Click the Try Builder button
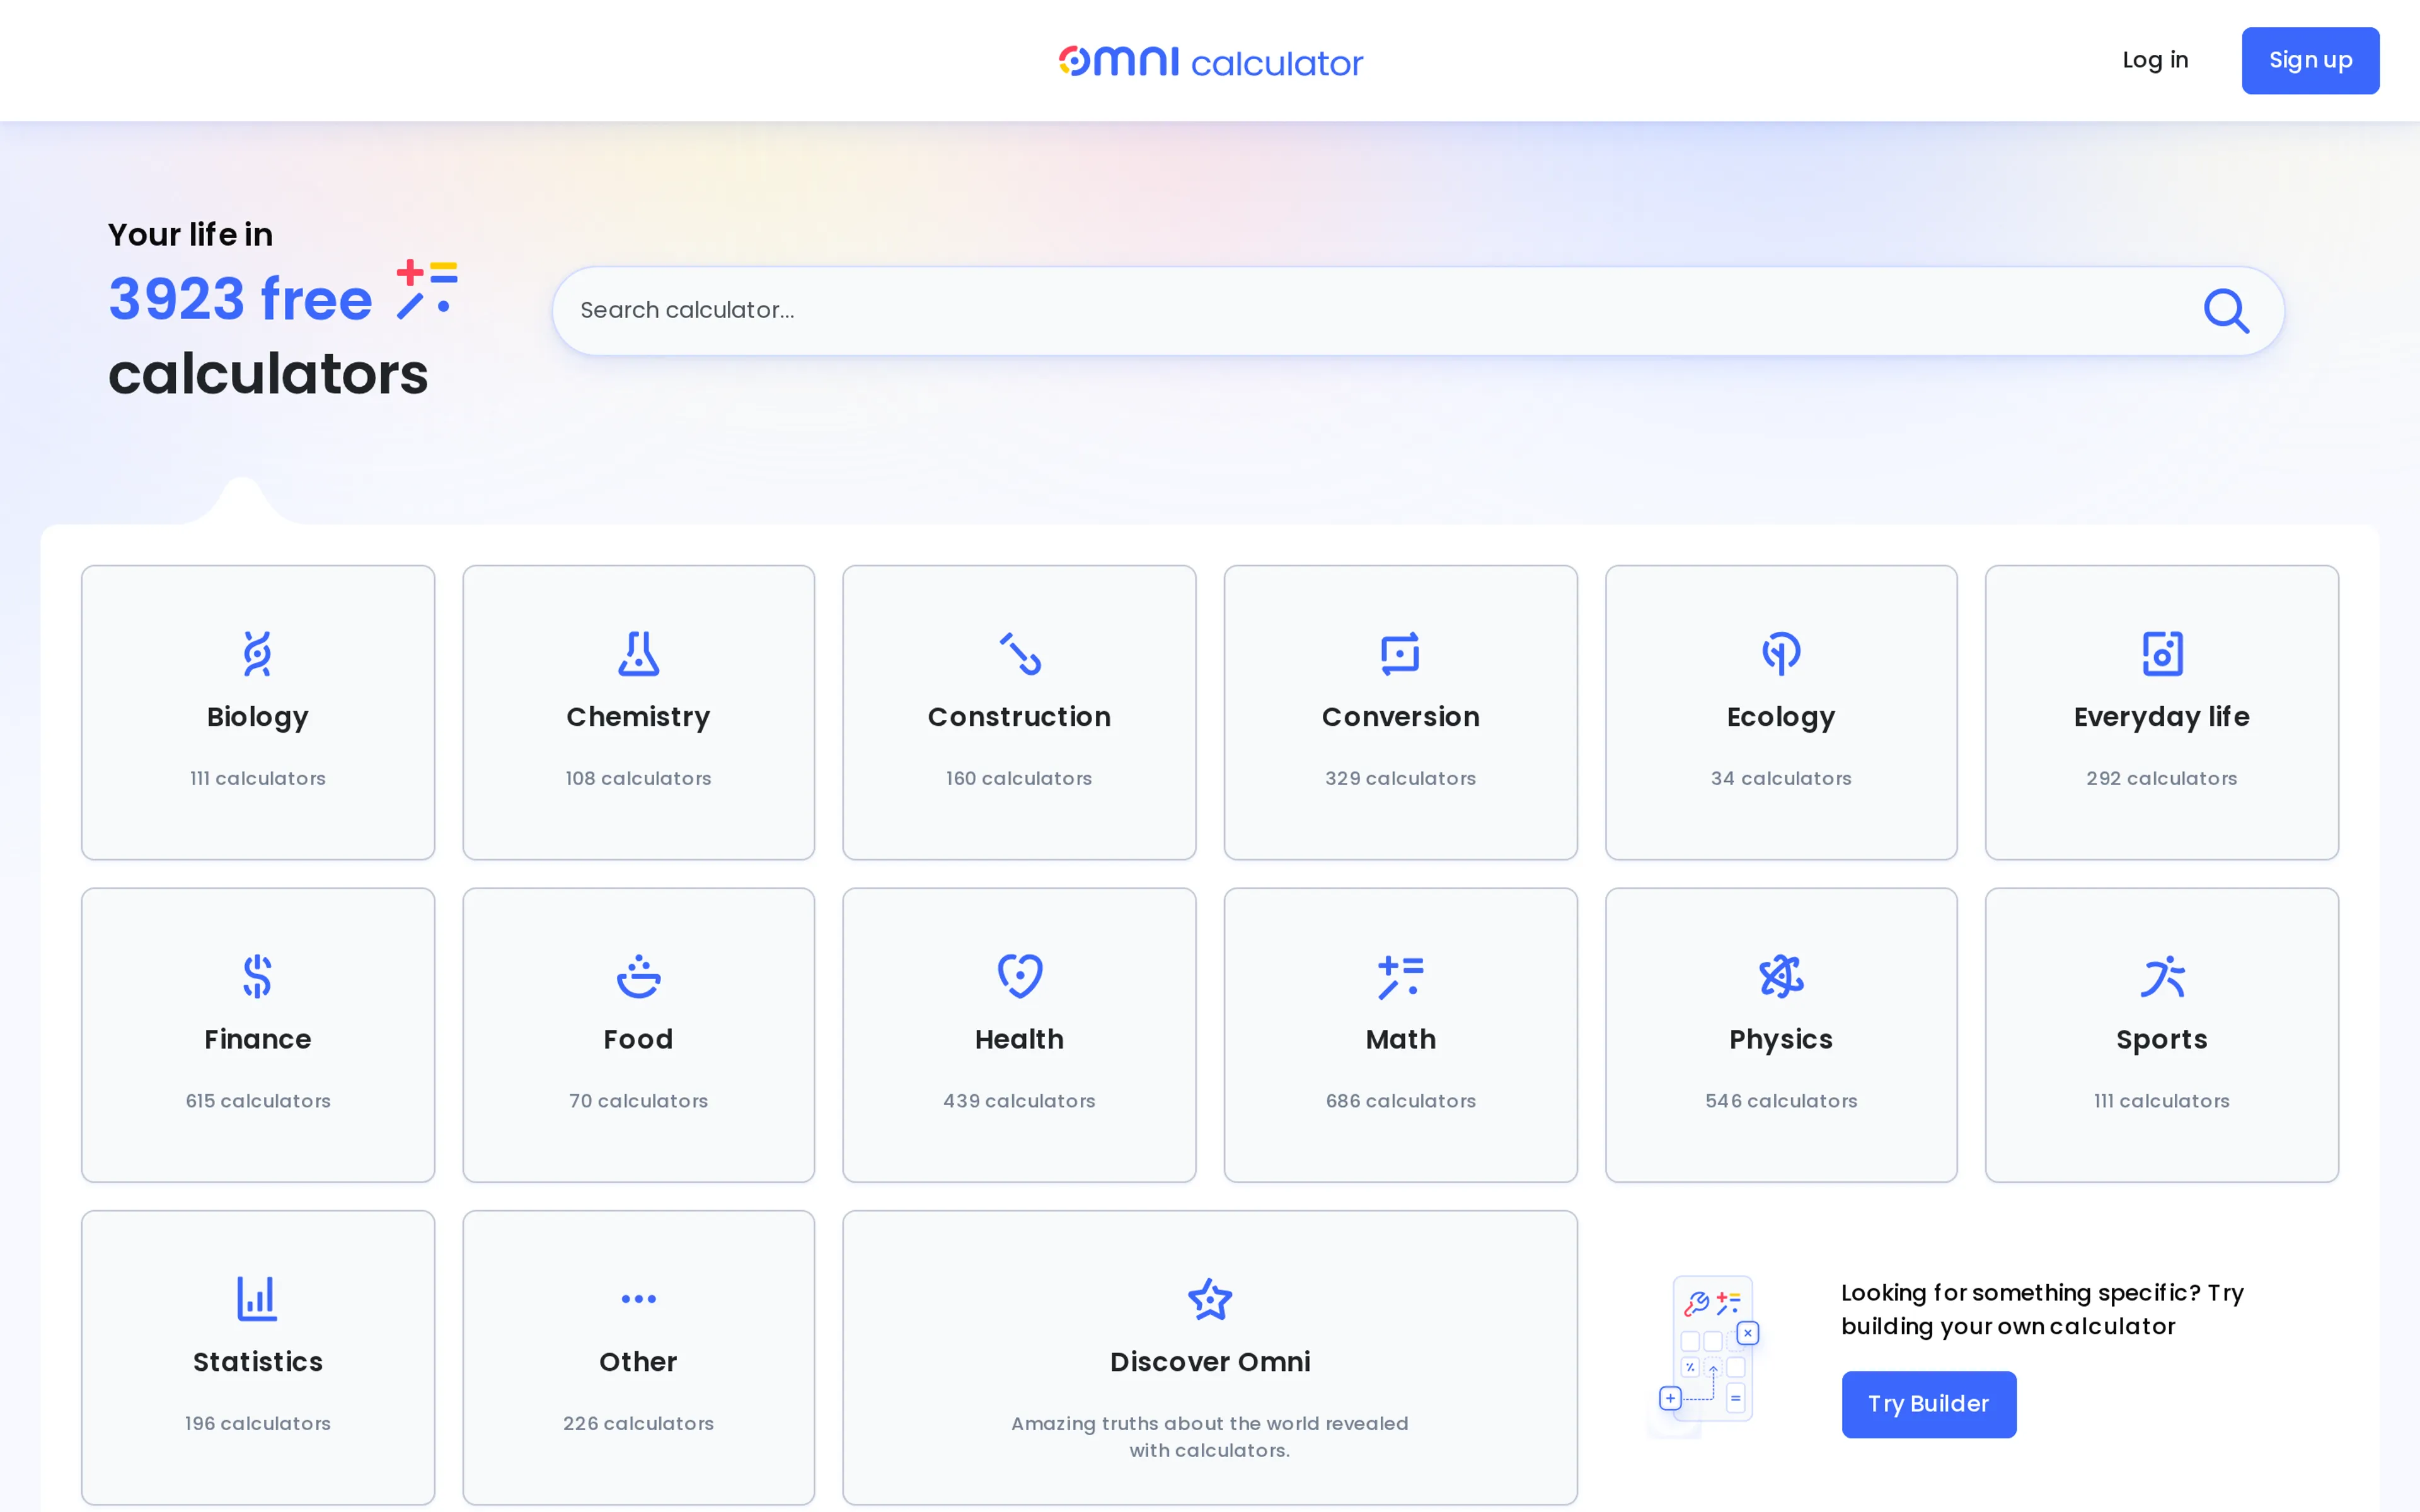The width and height of the screenshot is (2420, 1512). [1928, 1404]
